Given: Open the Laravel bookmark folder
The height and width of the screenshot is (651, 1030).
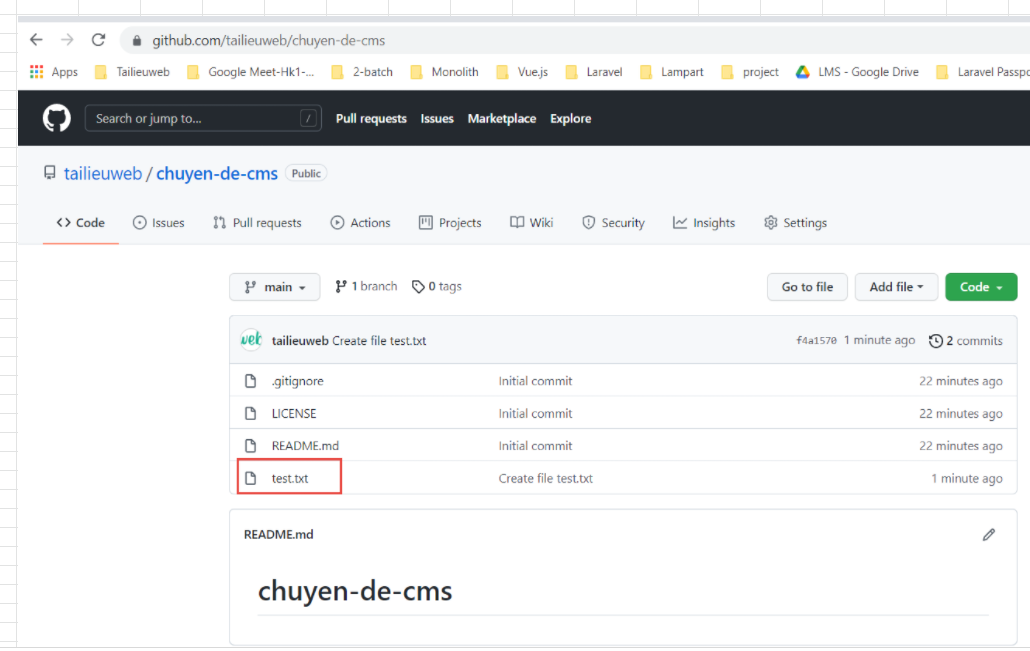Looking at the screenshot, I should click(594, 72).
